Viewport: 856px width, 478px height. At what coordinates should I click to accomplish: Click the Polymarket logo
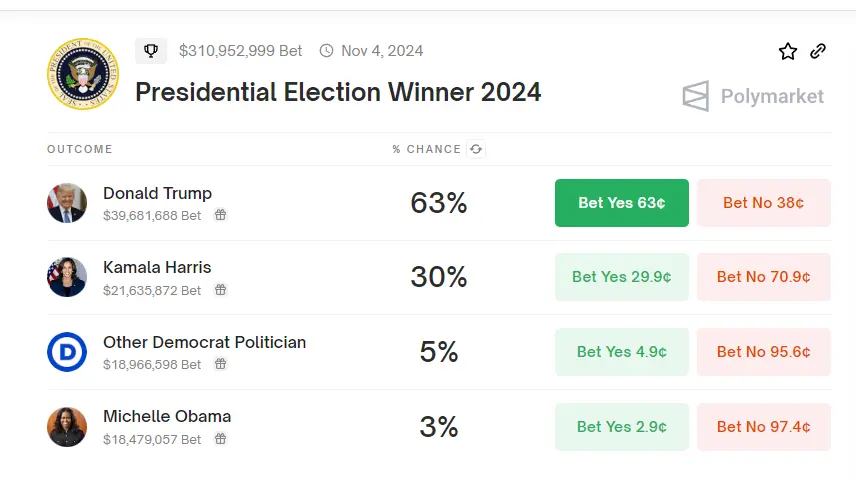point(753,96)
